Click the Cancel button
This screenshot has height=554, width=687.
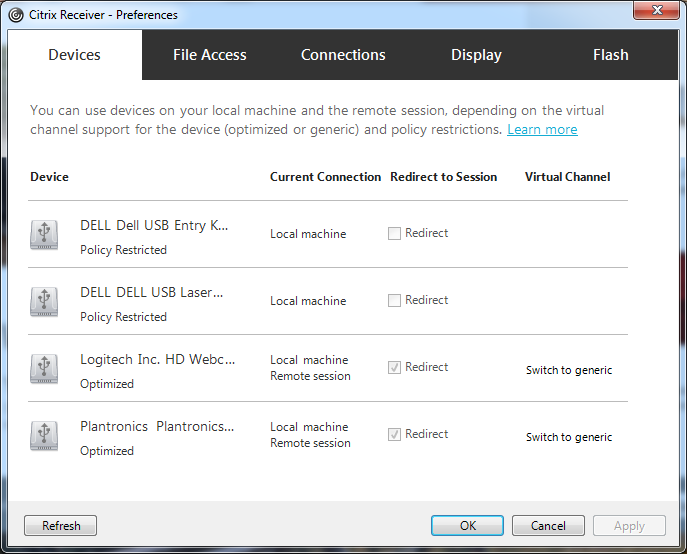point(548,526)
